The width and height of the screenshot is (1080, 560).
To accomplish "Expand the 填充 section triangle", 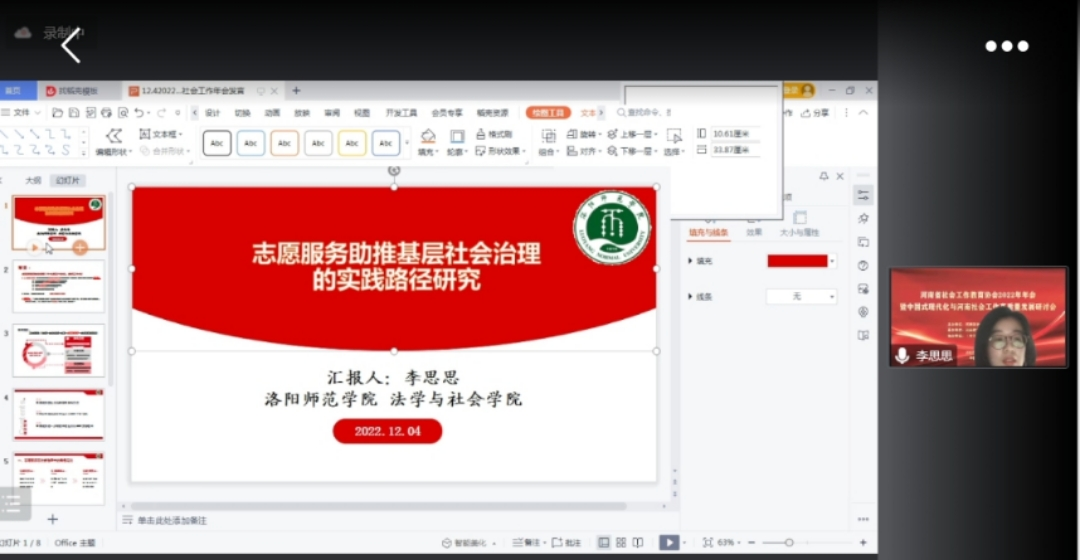I will click(x=690, y=261).
